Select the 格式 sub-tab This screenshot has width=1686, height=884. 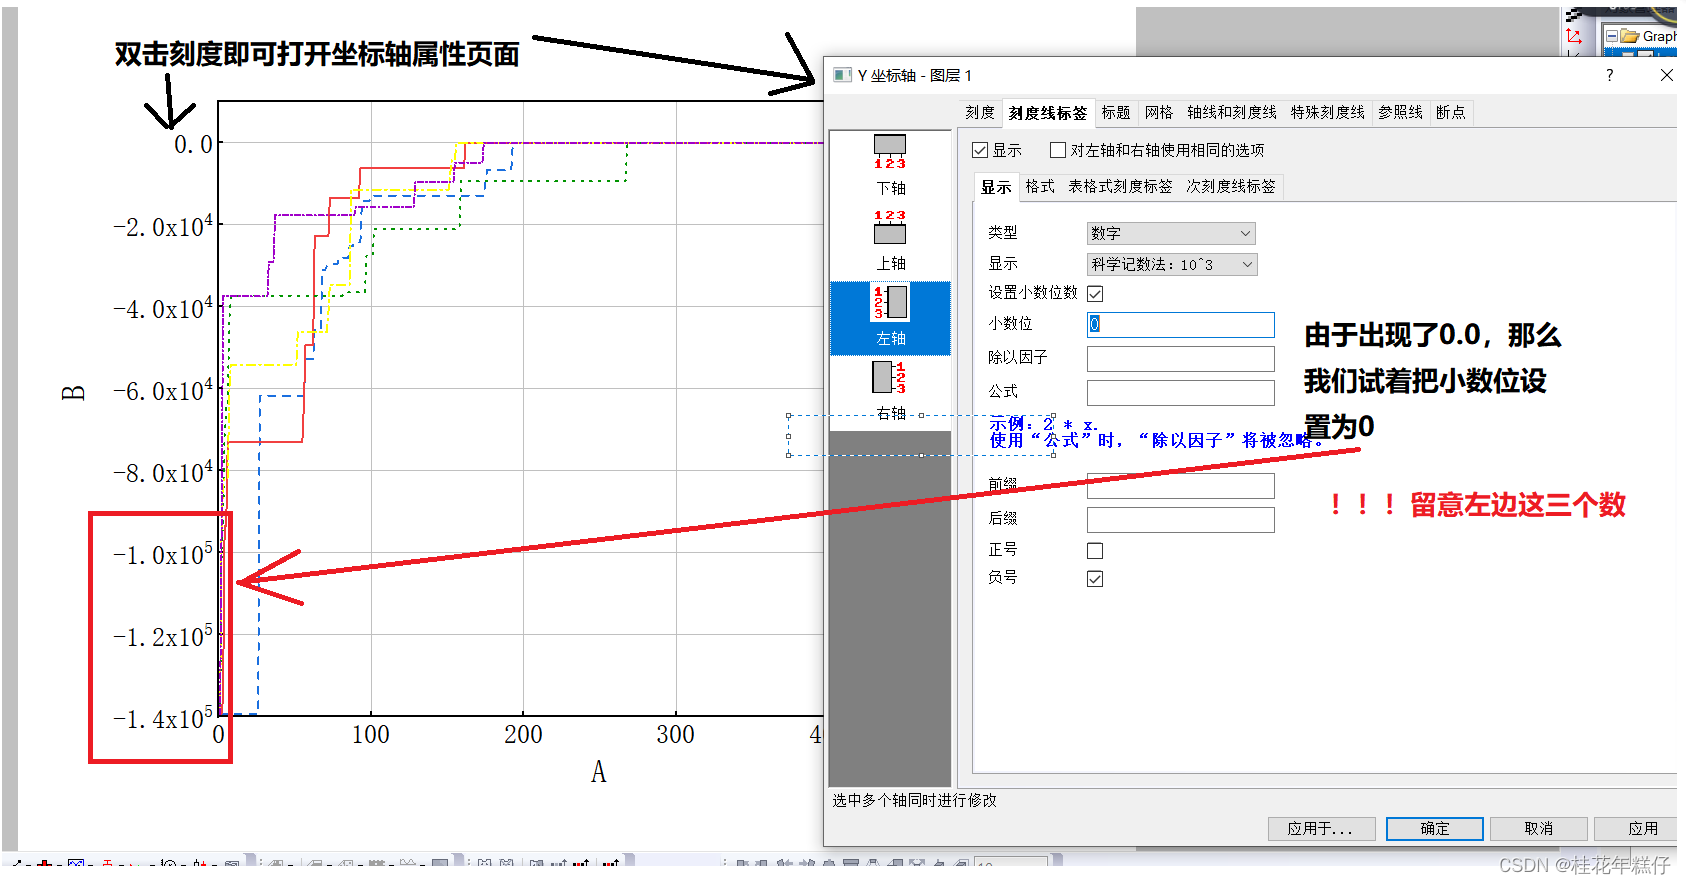(1040, 187)
